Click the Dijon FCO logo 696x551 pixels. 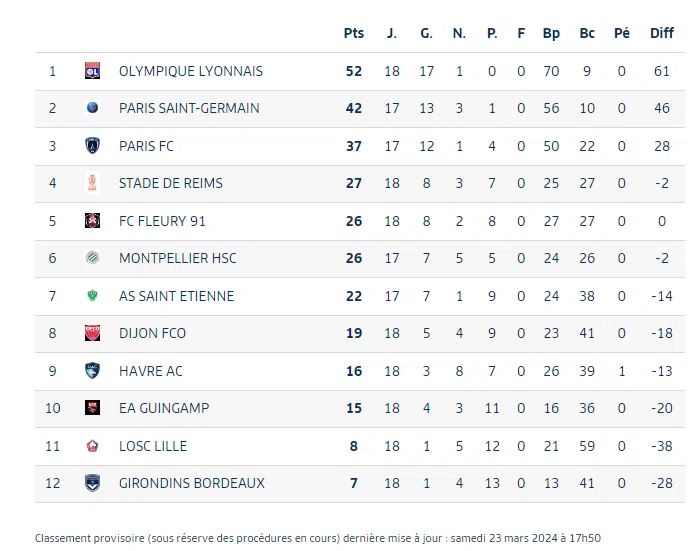pyautogui.click(x=93, y=333)
